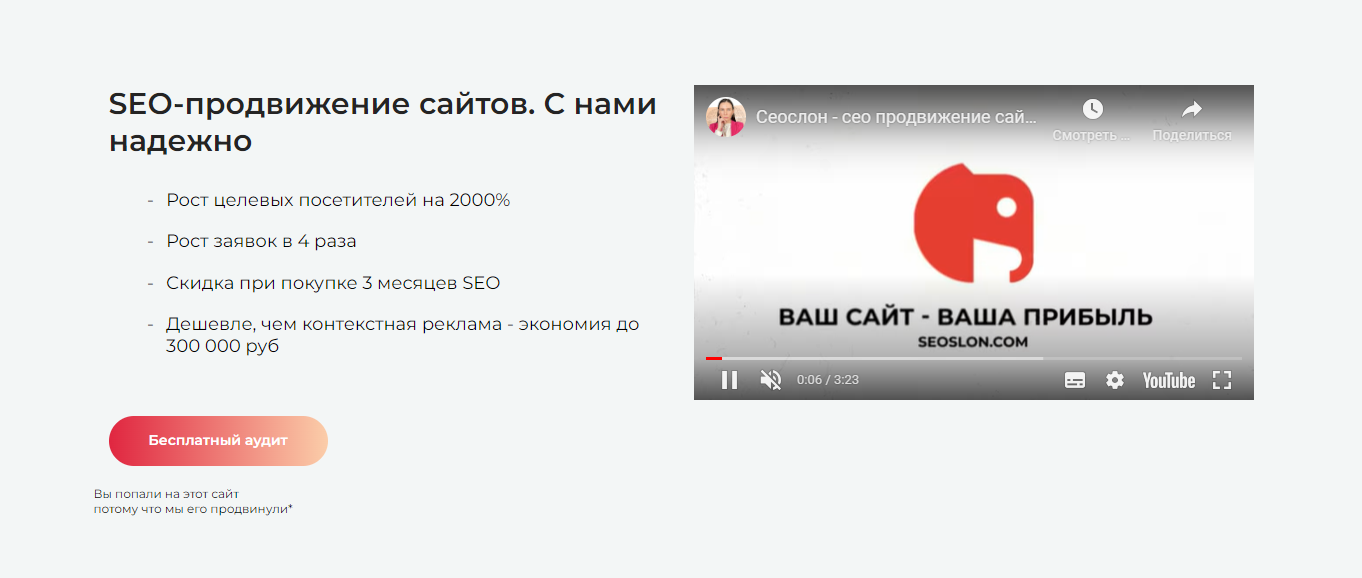The image size is (1362, 578).
Task: Click the video time display '0:06 / 3:23'
Action: [x=828, y=380]
